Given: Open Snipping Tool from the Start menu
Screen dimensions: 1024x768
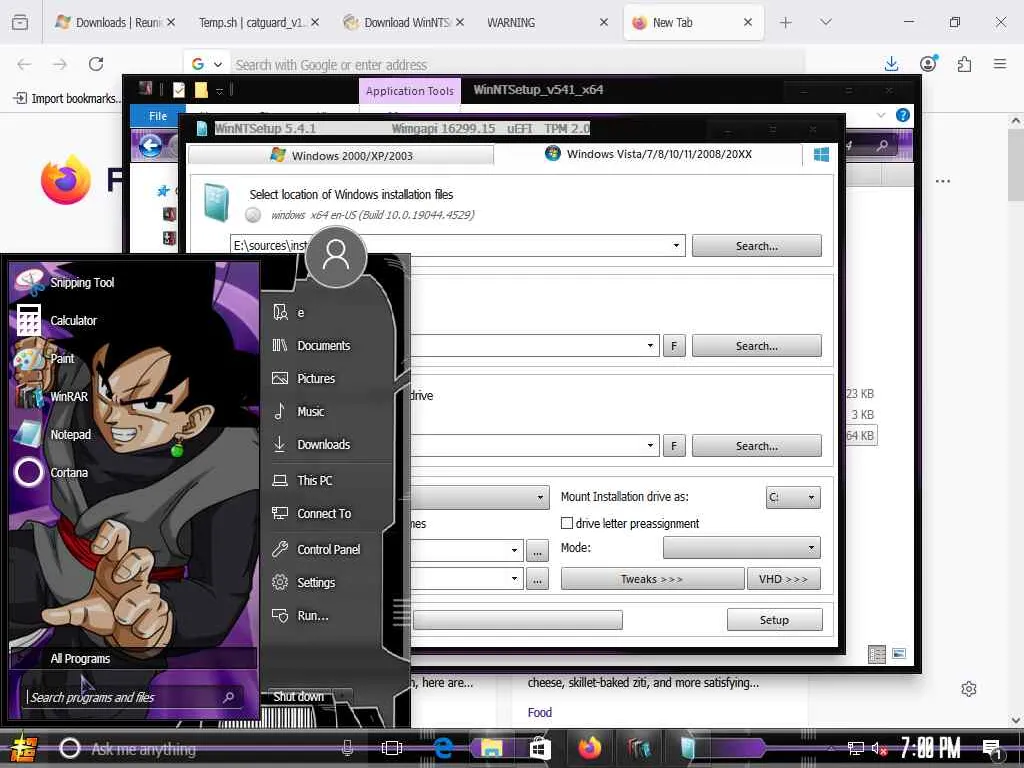Looking at the screenshot, I should [x=65, y=282].
